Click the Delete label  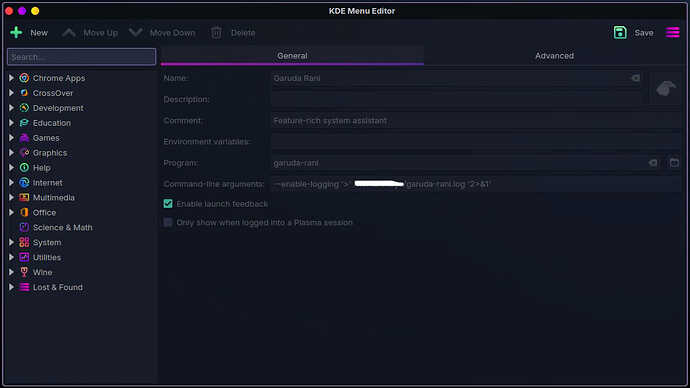tap(243, 33)
